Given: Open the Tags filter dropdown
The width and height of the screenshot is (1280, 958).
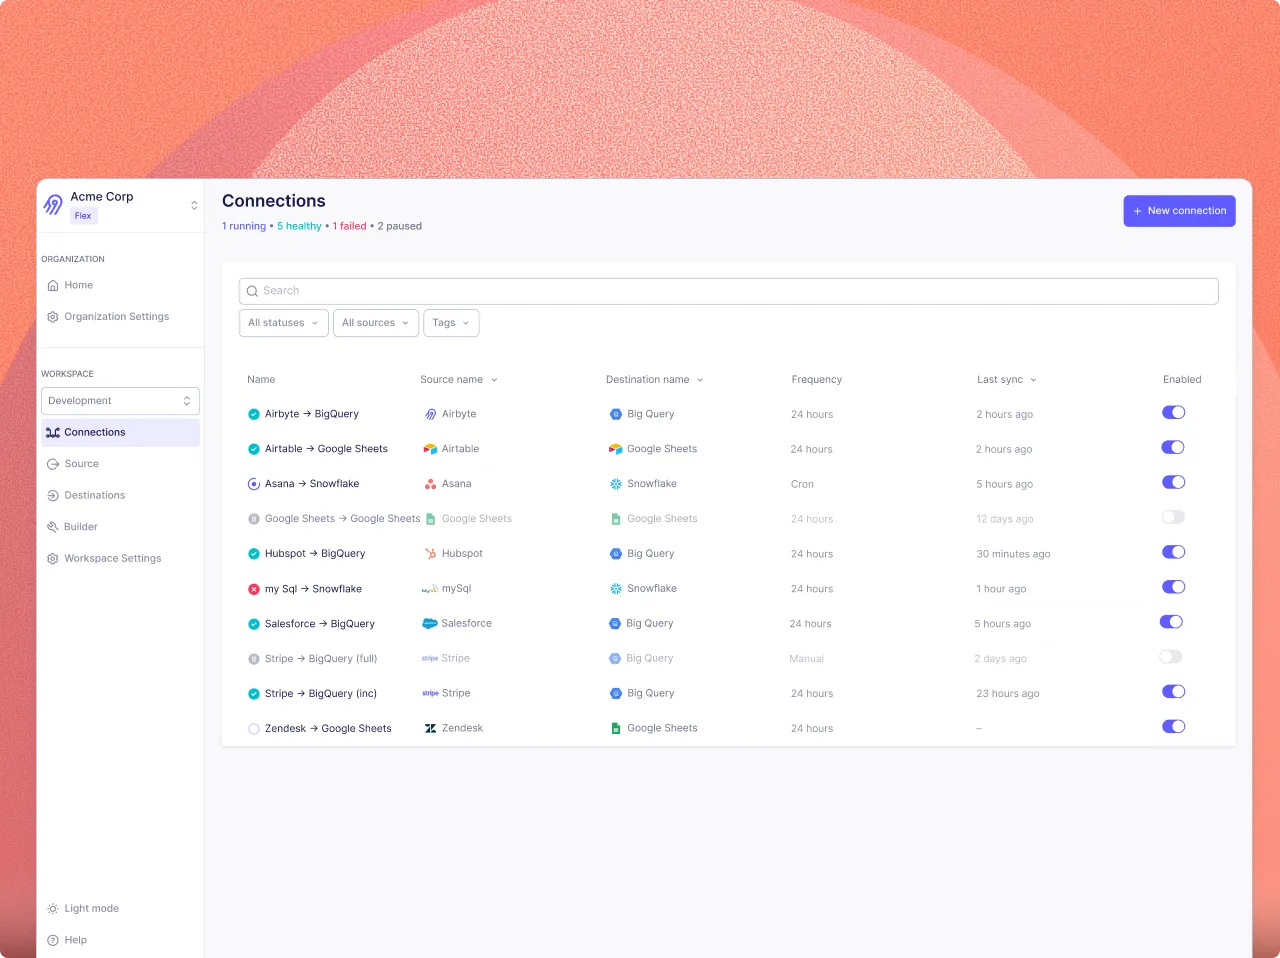Looking at the screenshot, I should point(451,323).
